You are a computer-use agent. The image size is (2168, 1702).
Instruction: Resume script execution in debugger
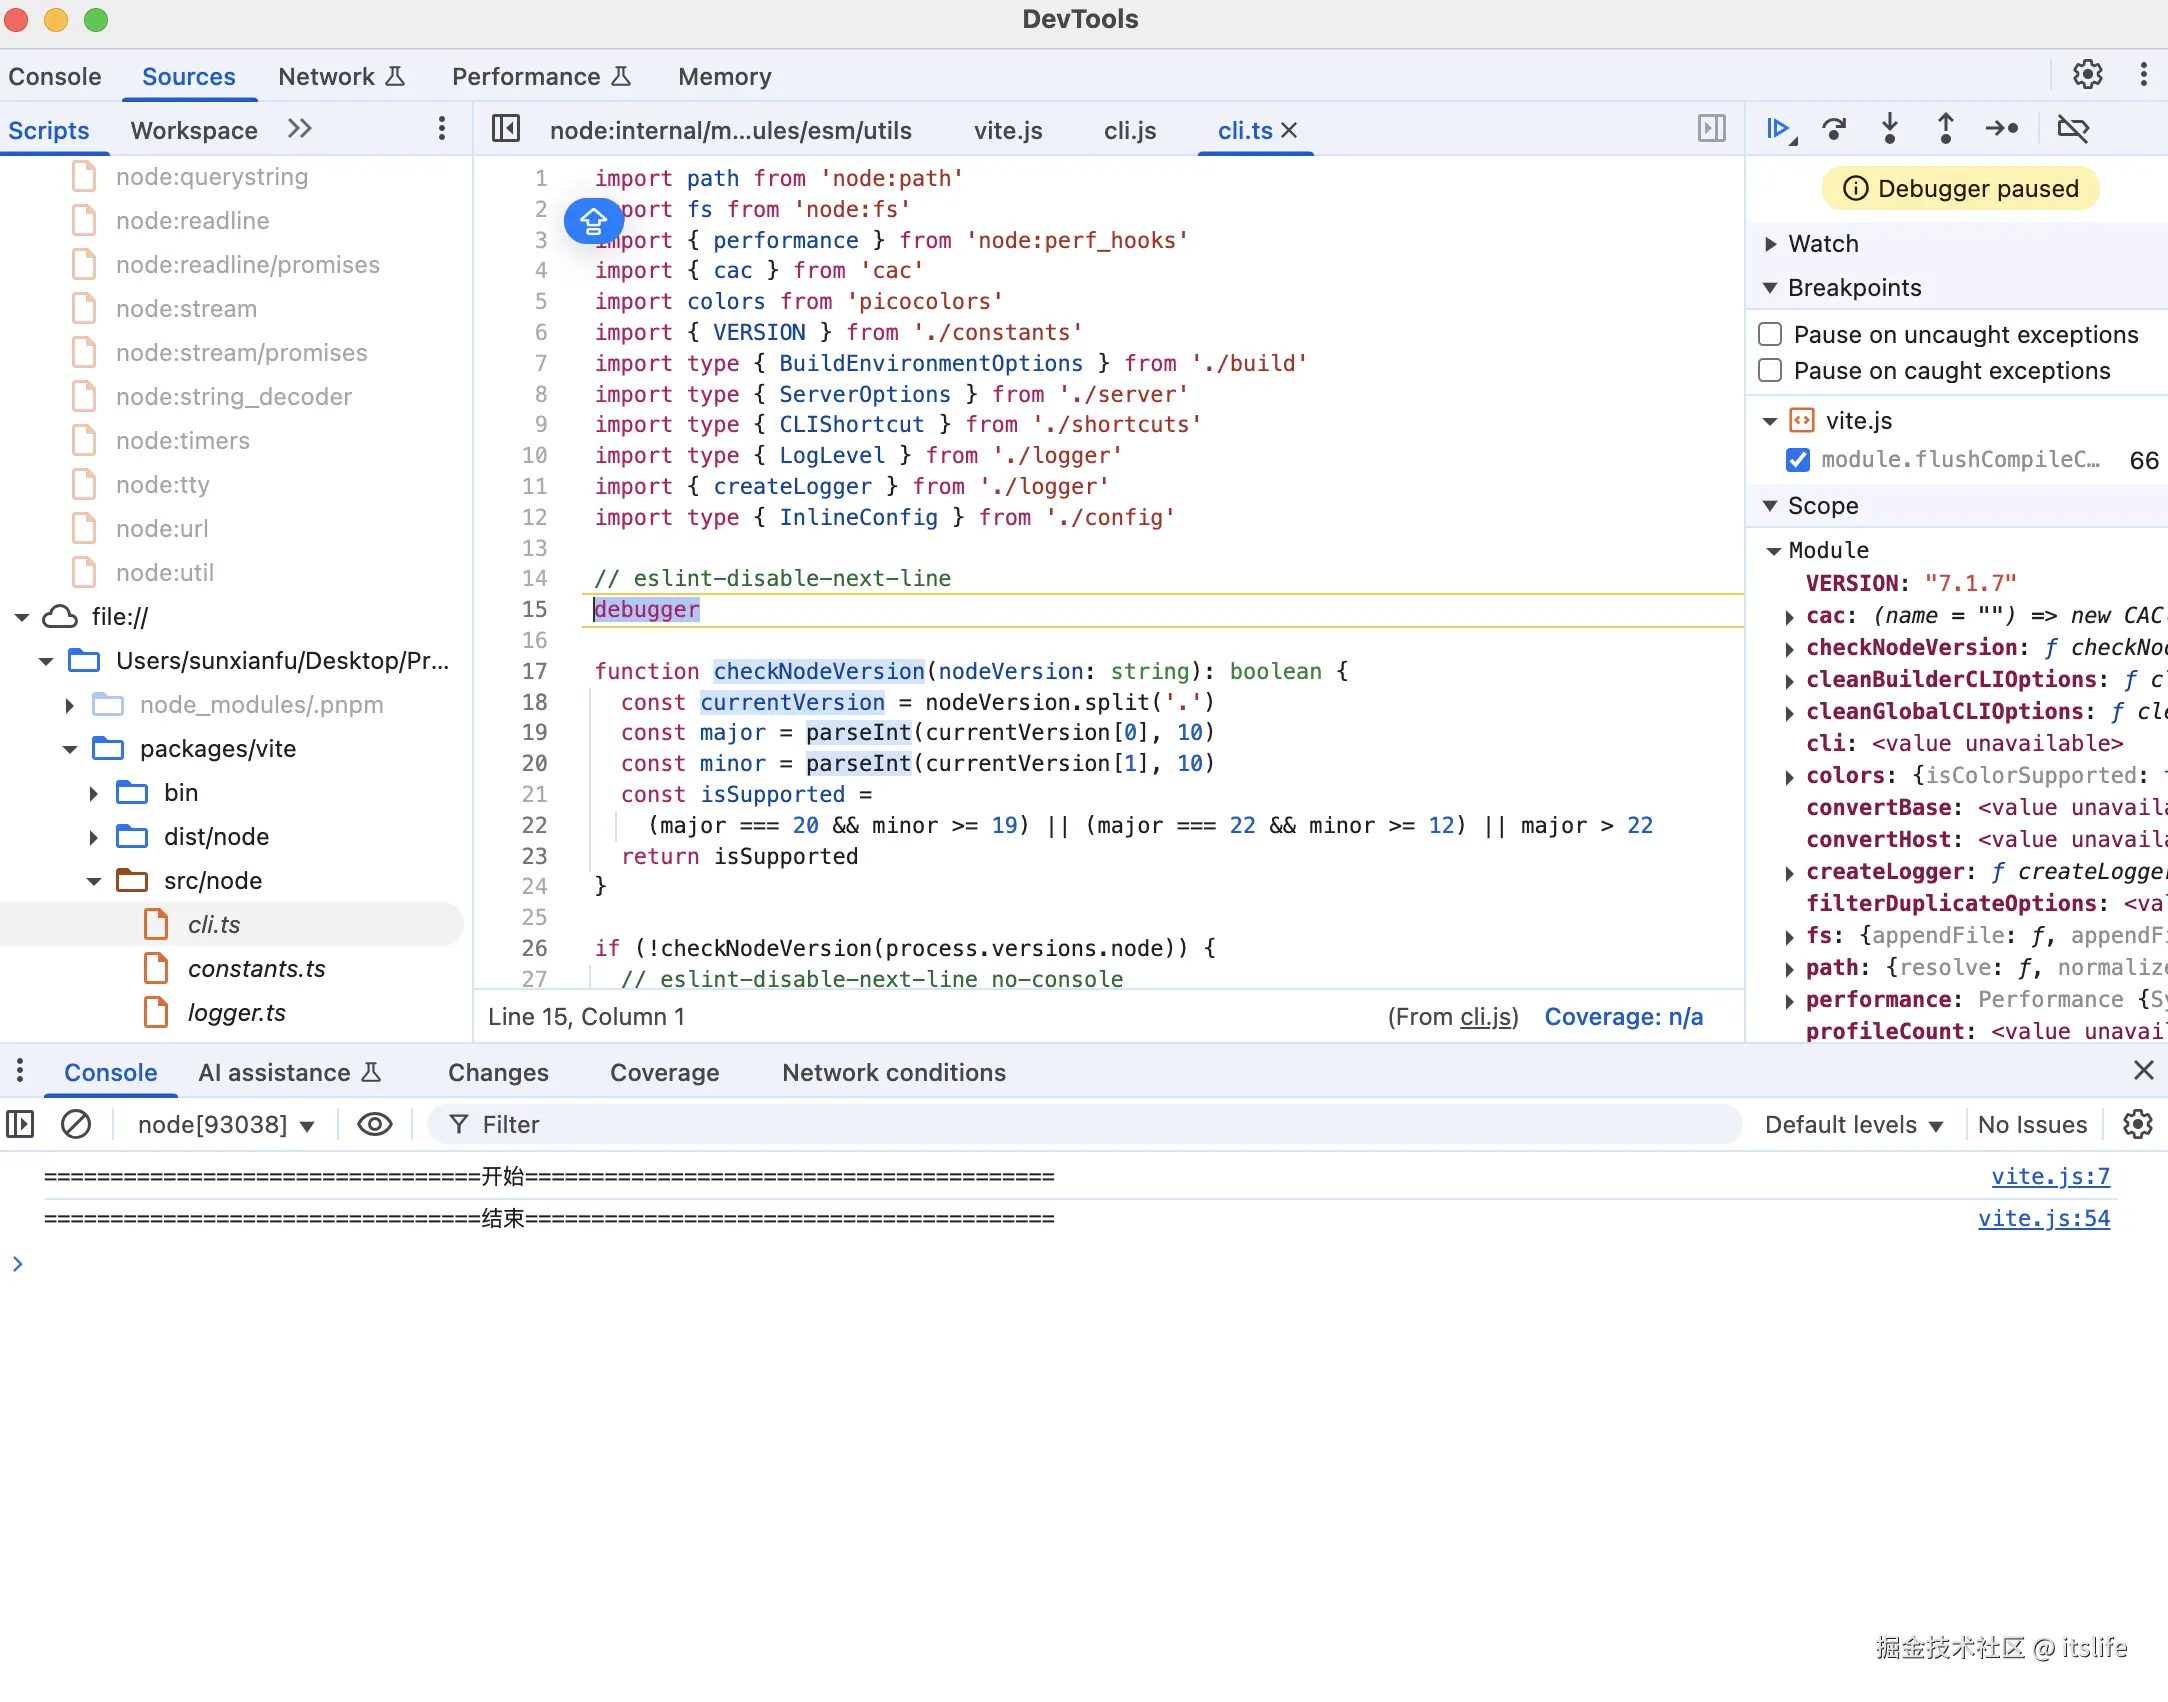tap(1778, 129)
